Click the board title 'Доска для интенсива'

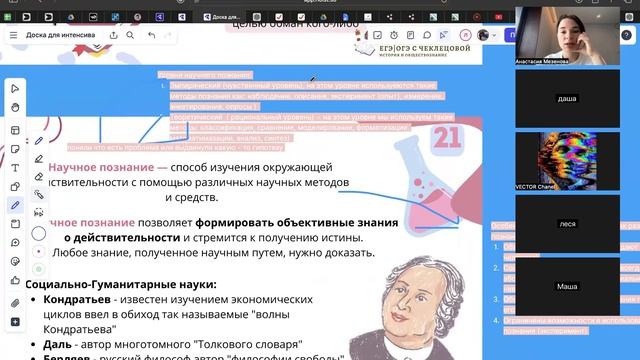coord(60,35)
